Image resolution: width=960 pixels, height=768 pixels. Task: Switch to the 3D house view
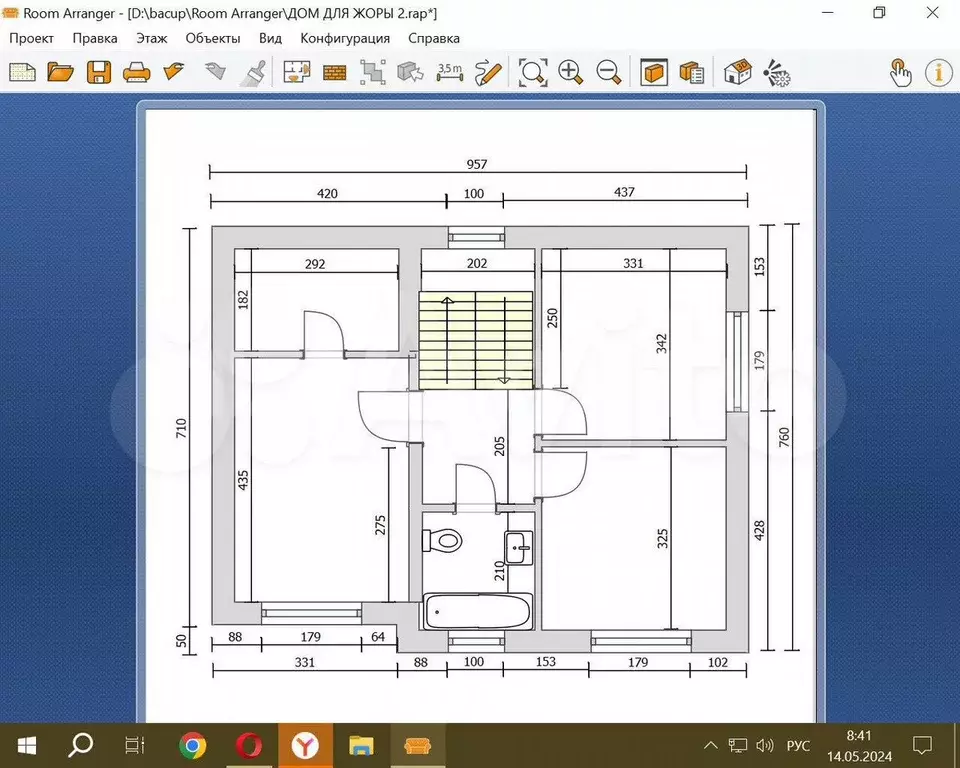tap(737, 72)
